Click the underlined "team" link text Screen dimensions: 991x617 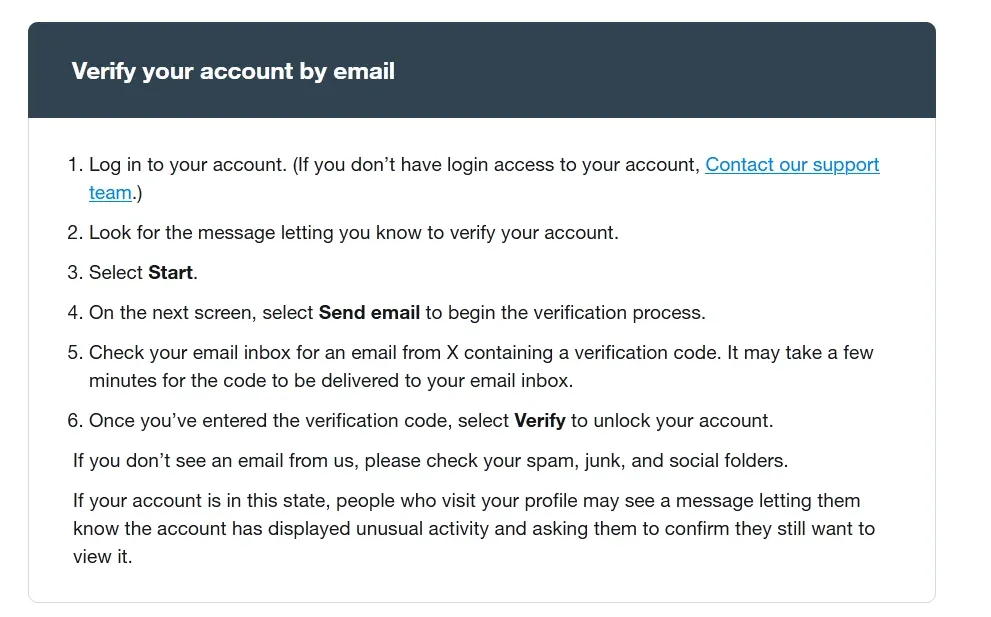[x=110, y=193]
